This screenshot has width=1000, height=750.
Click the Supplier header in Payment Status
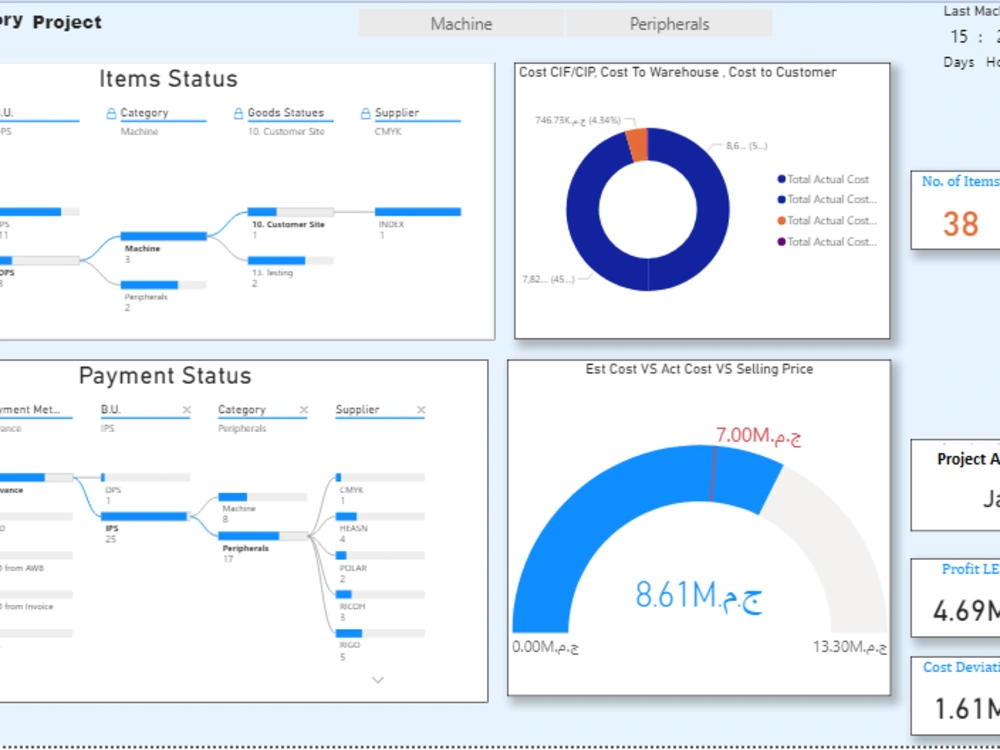(x=357, y=409)
